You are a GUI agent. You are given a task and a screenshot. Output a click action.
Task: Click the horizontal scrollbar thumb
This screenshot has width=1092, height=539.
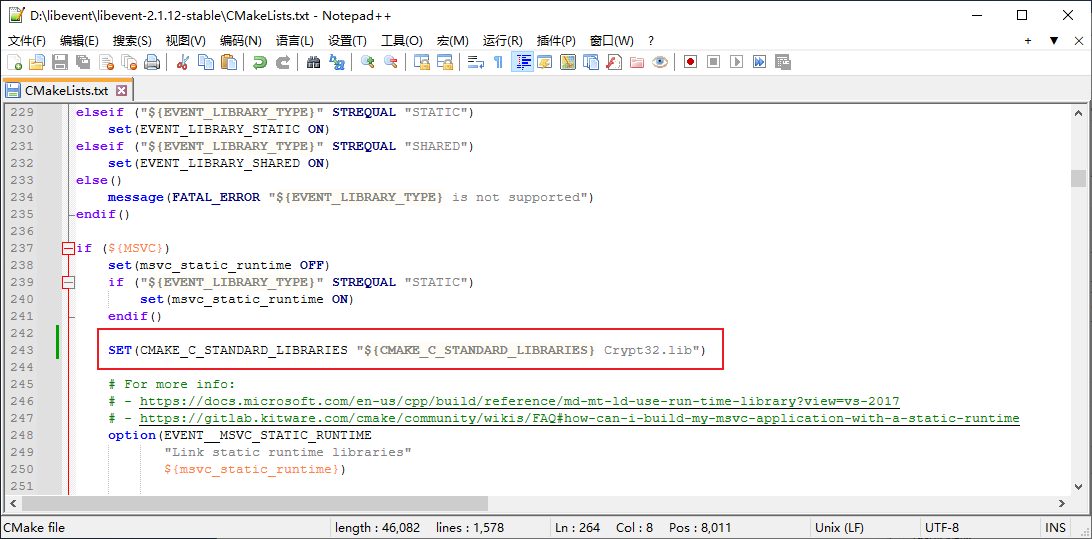coord(255,504)
